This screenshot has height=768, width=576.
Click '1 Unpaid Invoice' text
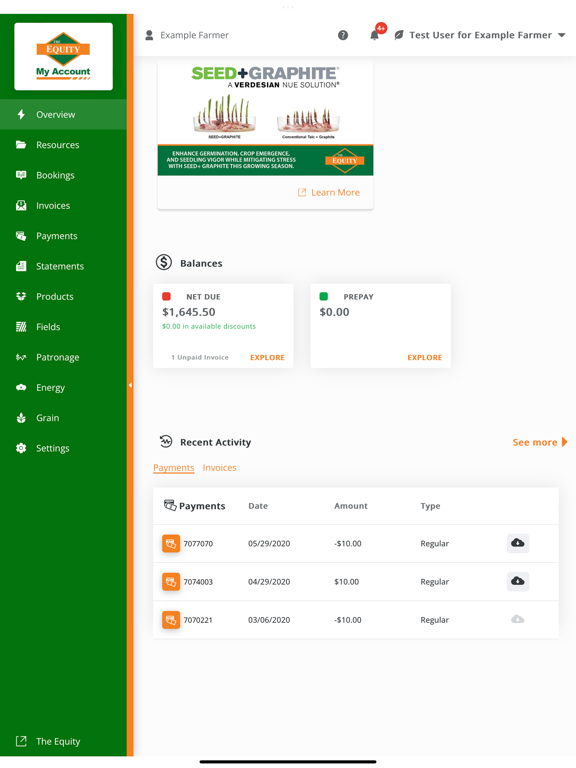point(200,358)
